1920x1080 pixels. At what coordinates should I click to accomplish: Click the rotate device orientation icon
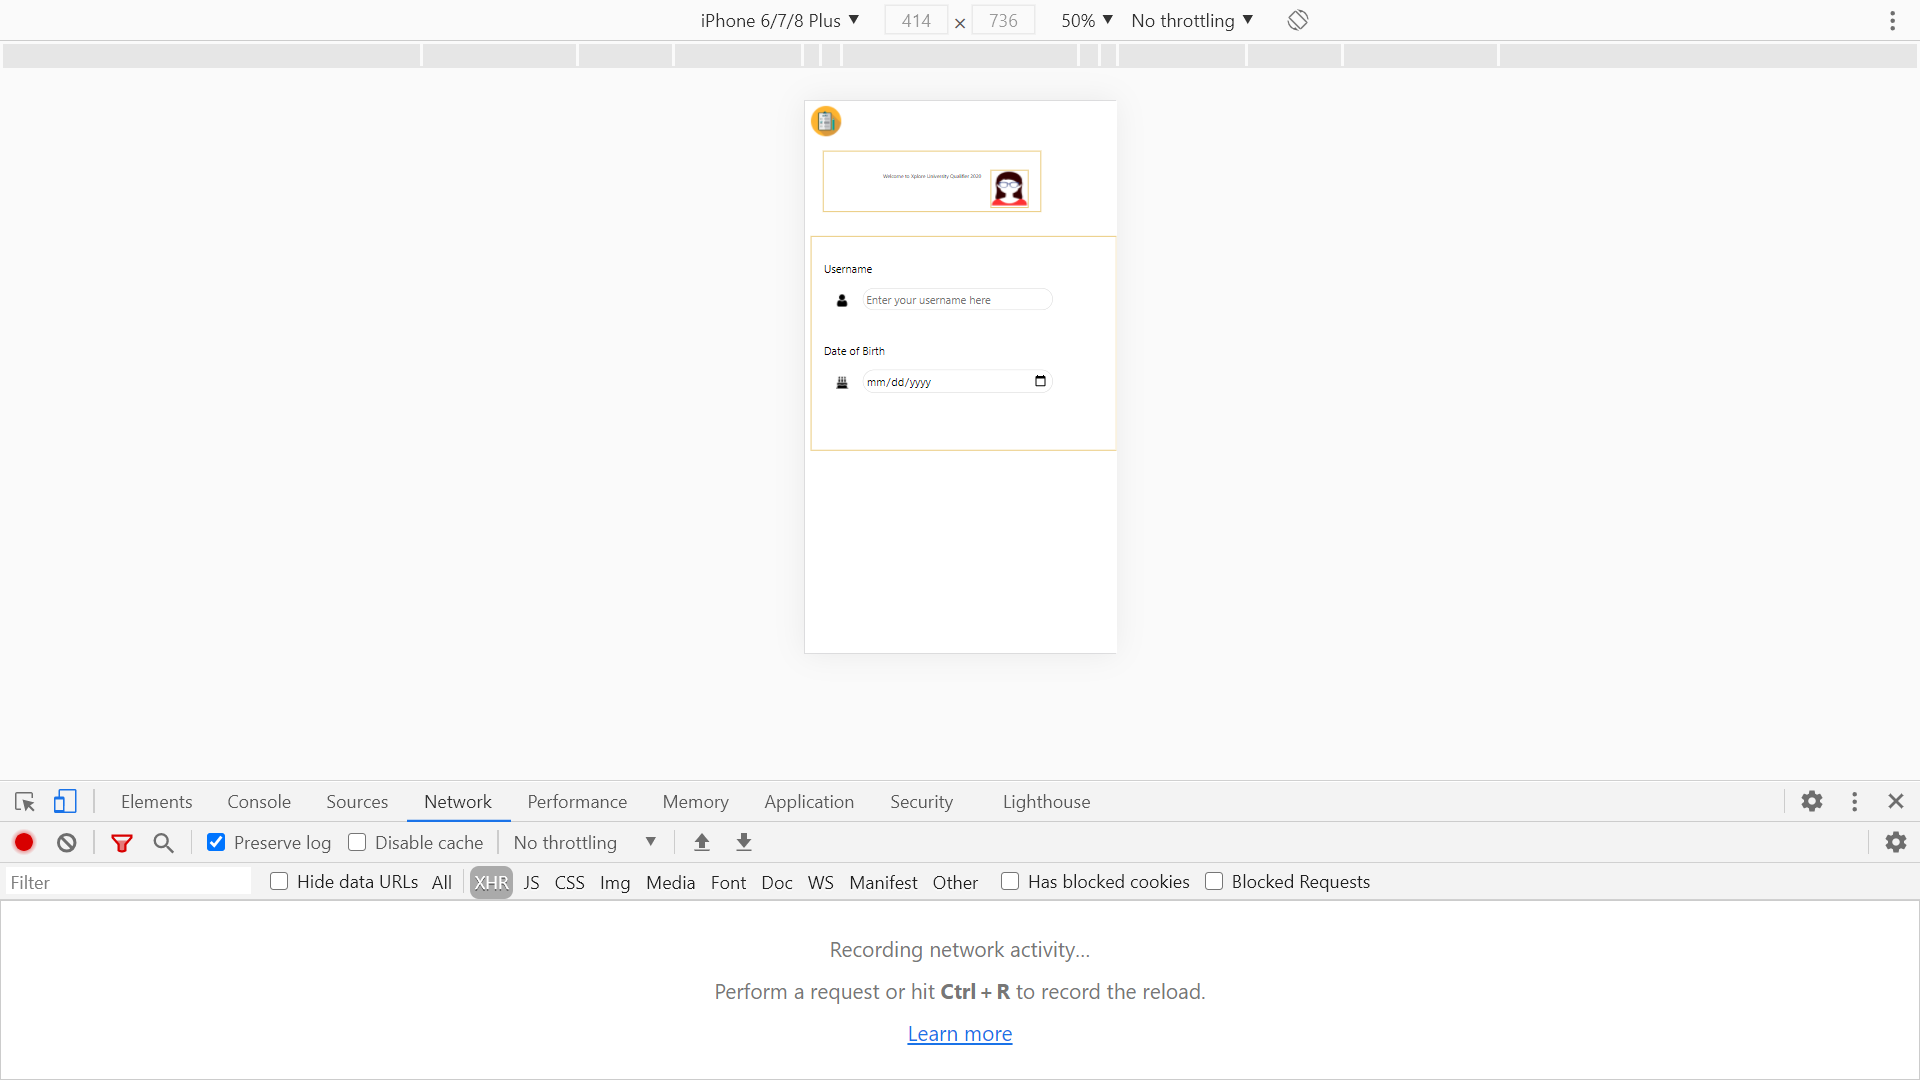point(1298,20)
